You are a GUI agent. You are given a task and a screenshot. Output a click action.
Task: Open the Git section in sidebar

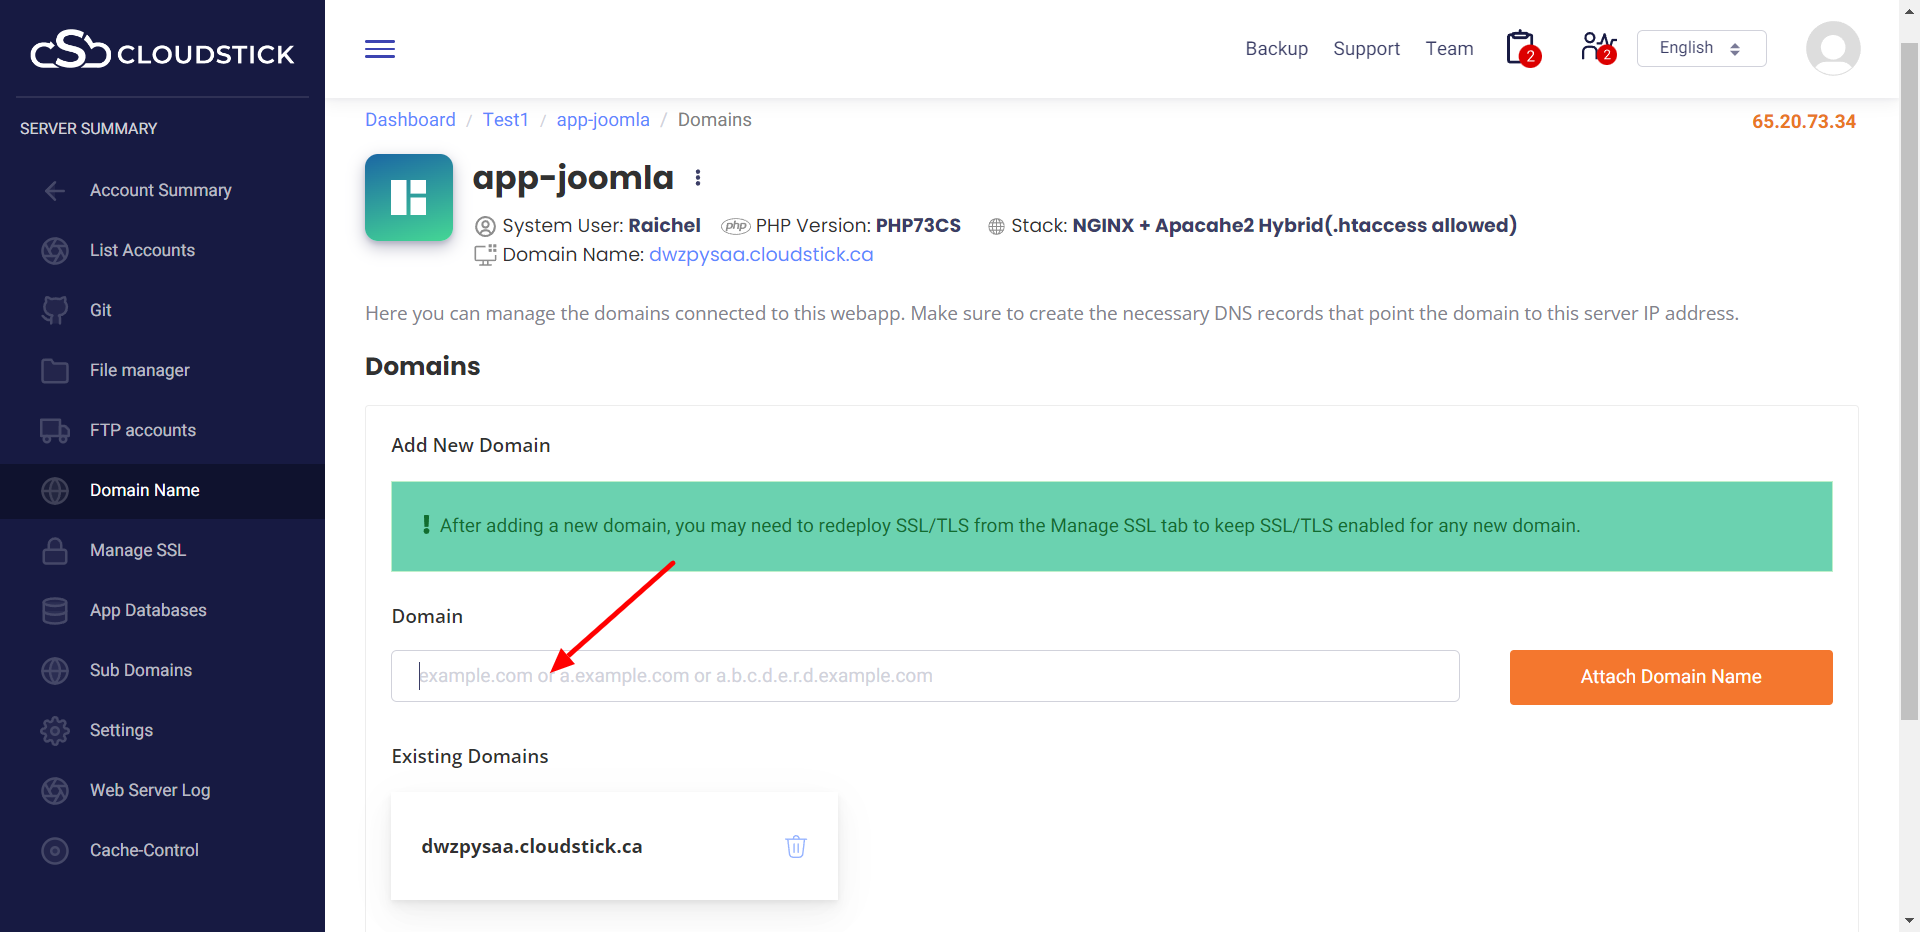pyautogui.click(x=100, y=310)
